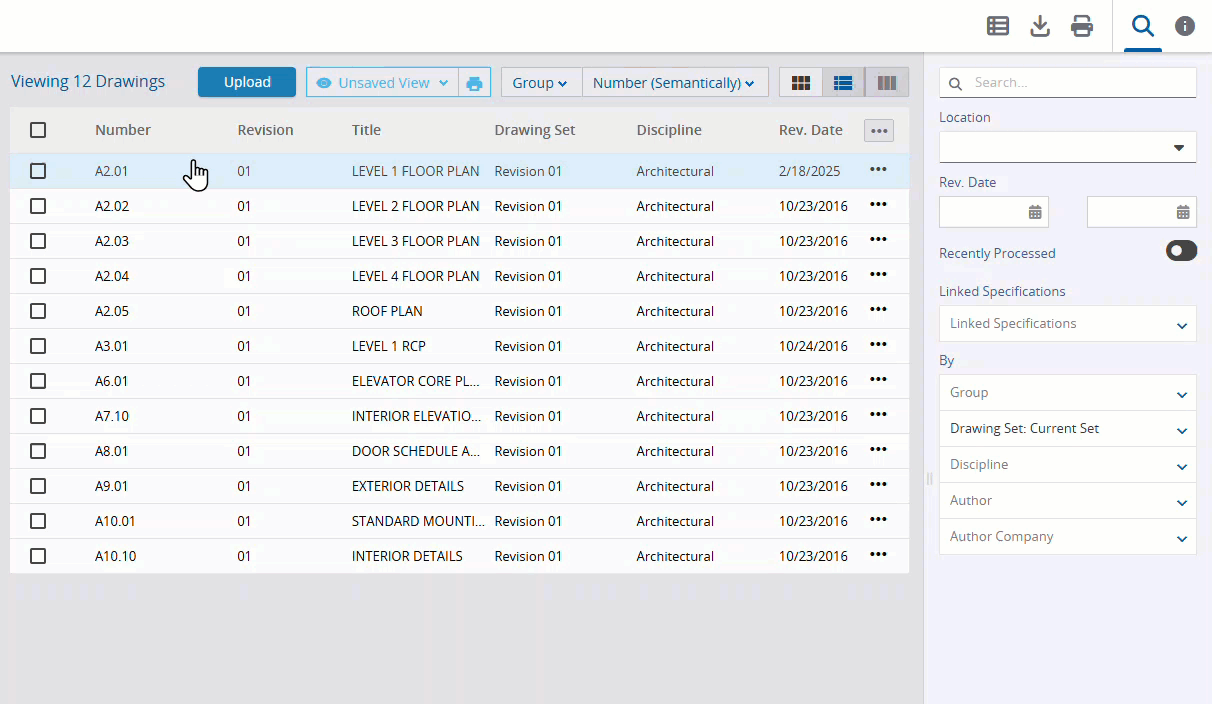Image resolution: width=1212 pixels, height=704 pixels.
Task: Open the Number (Semantically) sort dropdown
Action: point(674,83)
